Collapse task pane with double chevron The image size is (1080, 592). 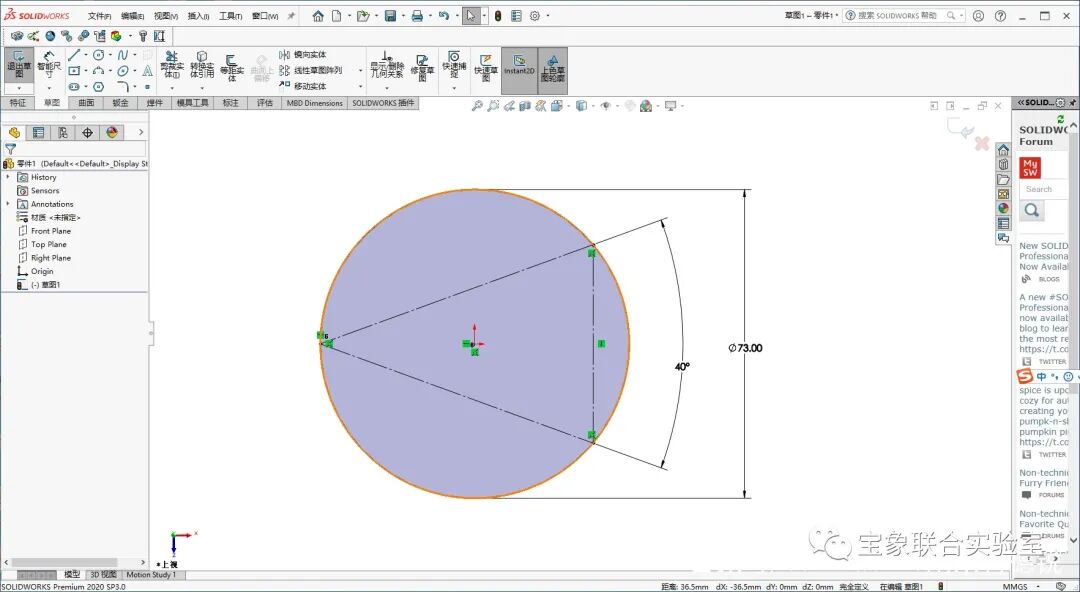[x=1022, y=103]
